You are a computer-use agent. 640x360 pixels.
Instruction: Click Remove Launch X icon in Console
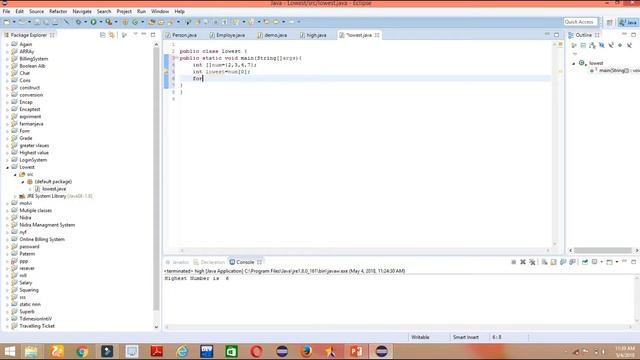pos(523,262)
